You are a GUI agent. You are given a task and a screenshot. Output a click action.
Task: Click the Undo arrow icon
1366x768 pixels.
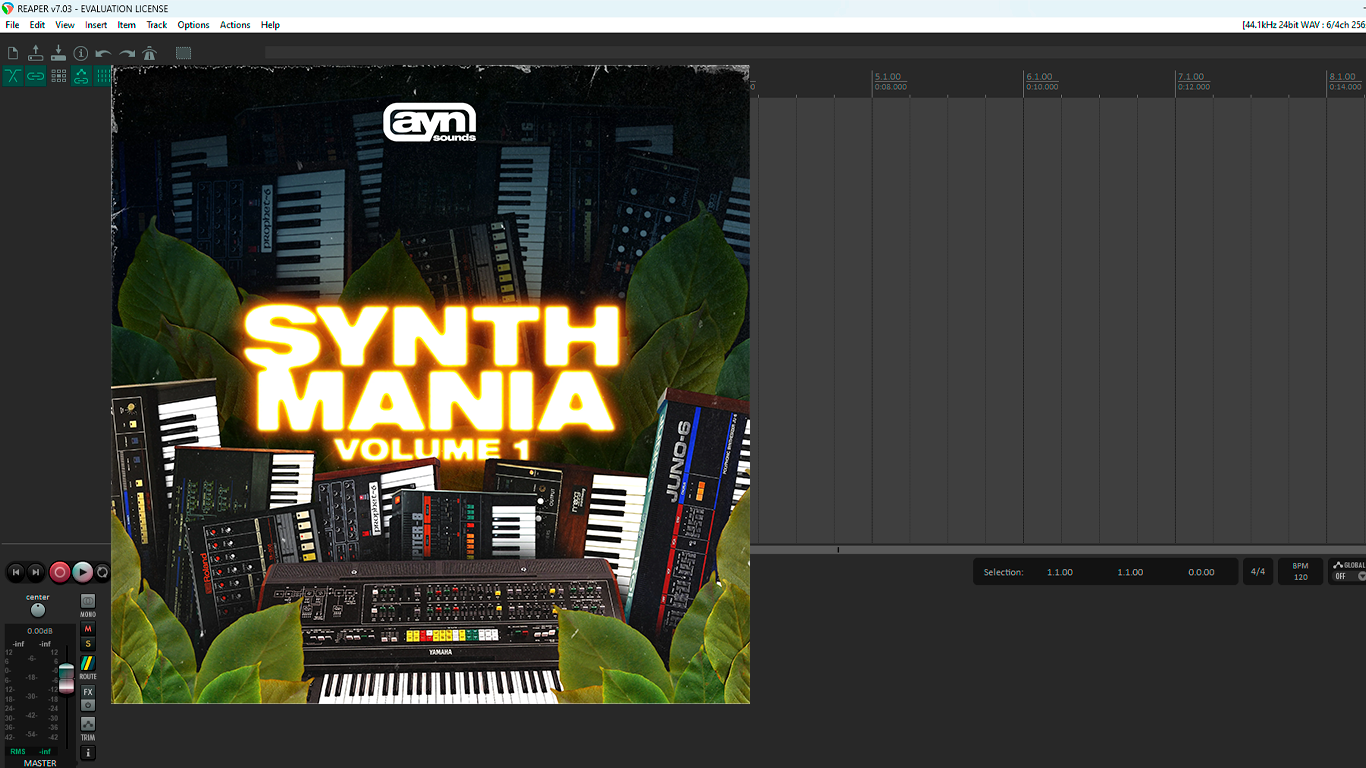click(x=104, y=53)
